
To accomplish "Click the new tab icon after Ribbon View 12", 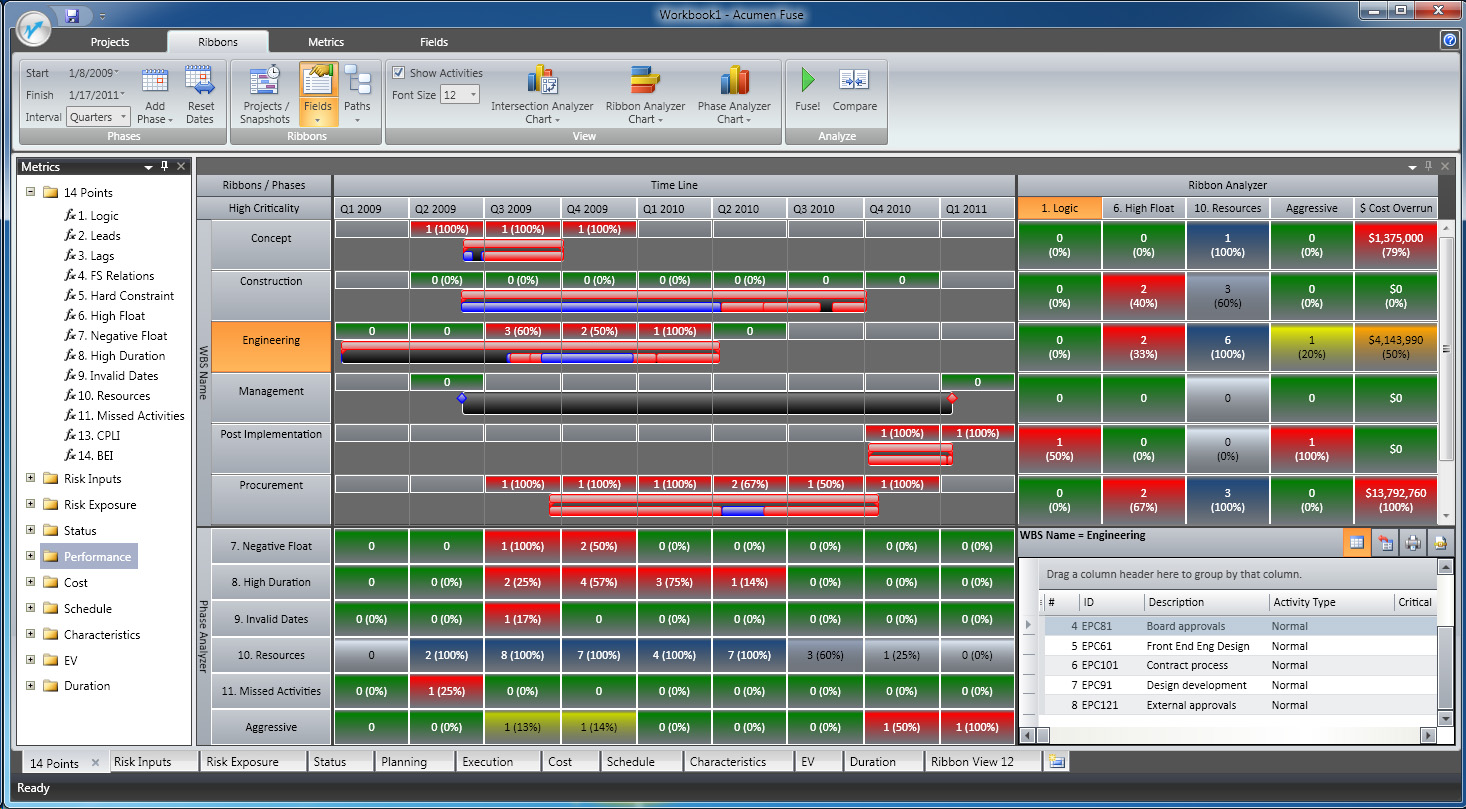I will [x=1057, y=762].
